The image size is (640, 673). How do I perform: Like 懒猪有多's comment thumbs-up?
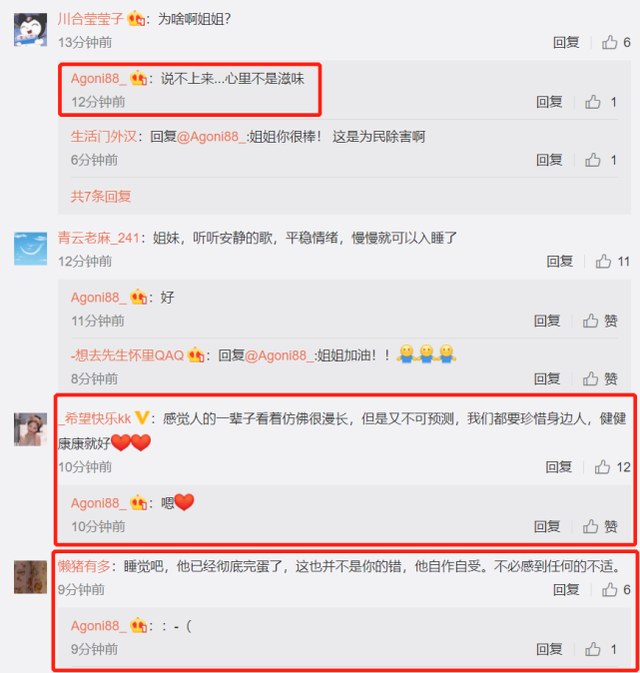(x=609, y=590)
